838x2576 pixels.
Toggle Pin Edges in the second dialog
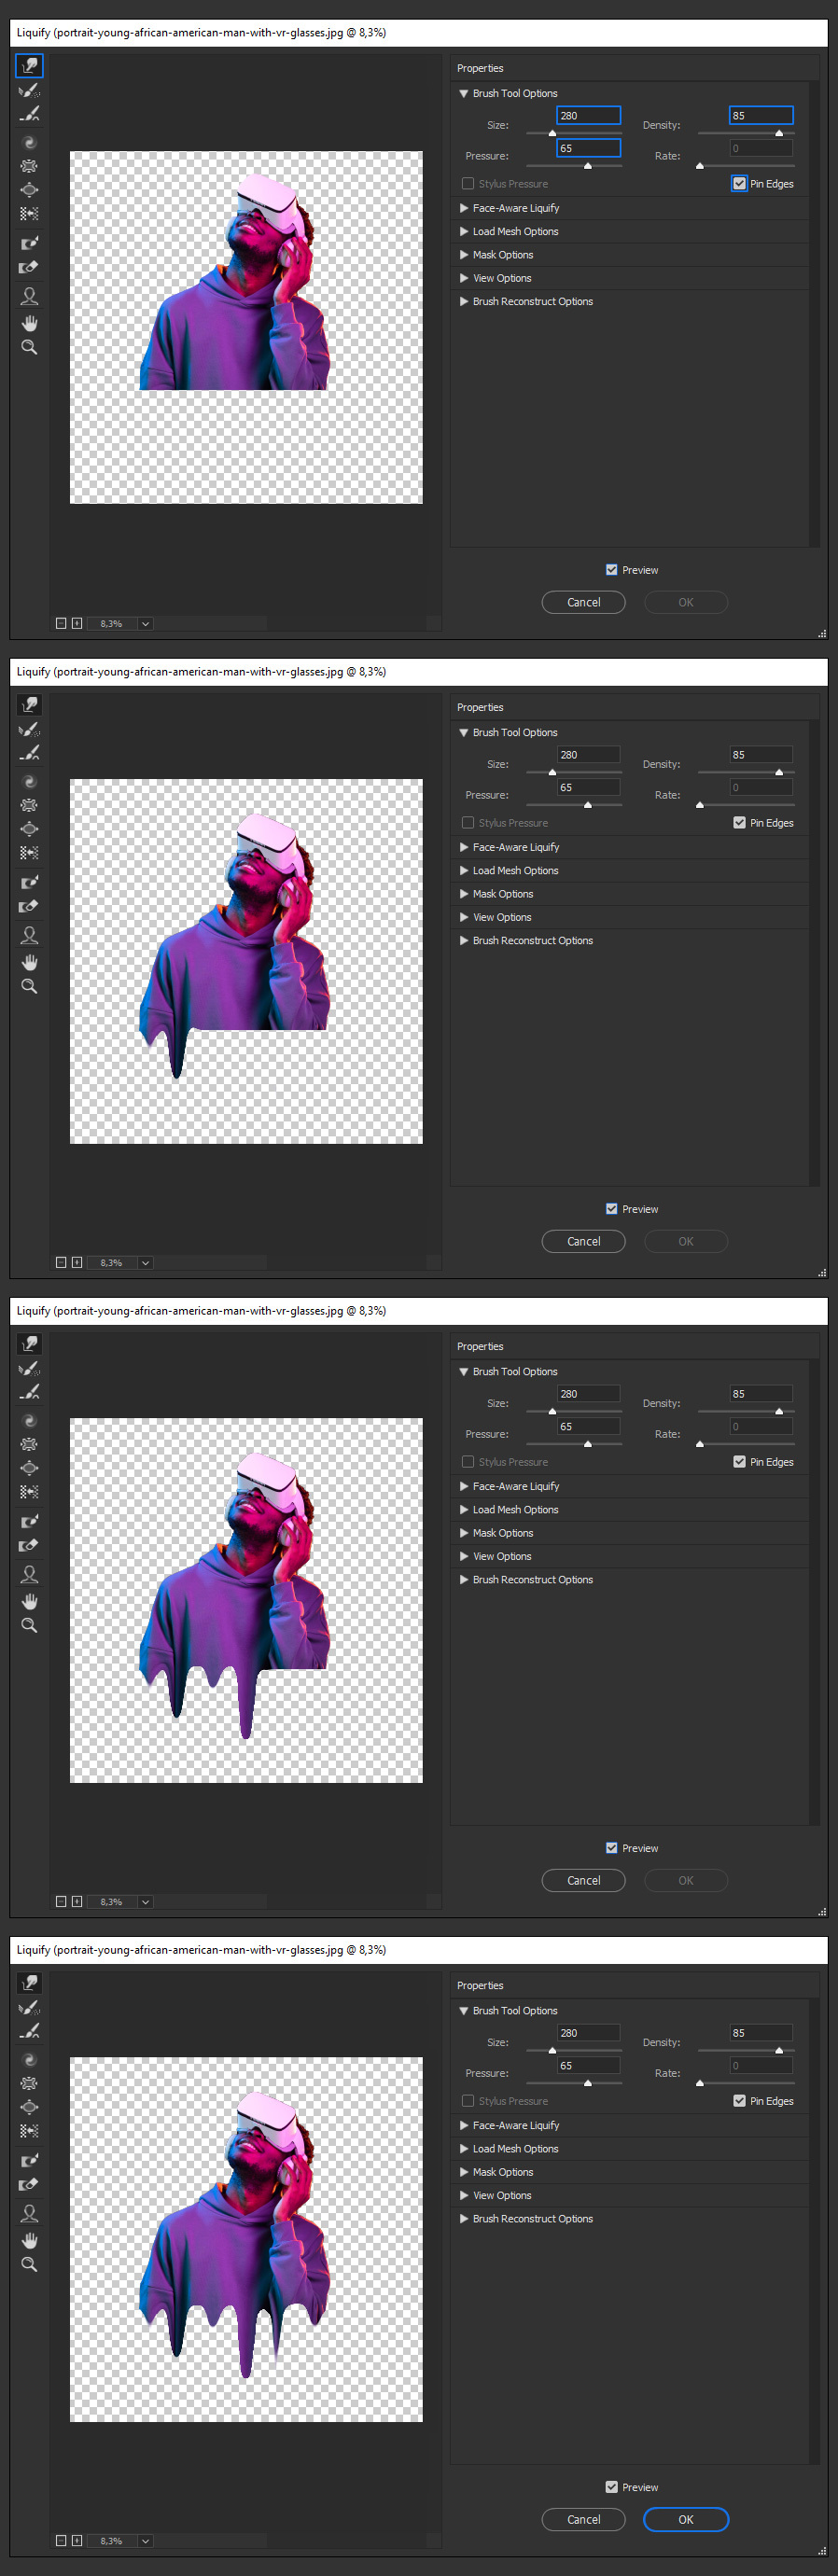739,823
